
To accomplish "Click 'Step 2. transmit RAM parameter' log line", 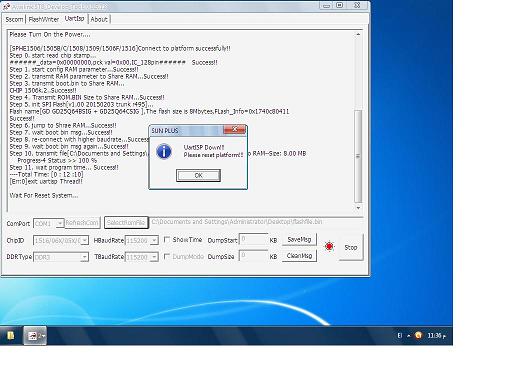I will 89,76.
